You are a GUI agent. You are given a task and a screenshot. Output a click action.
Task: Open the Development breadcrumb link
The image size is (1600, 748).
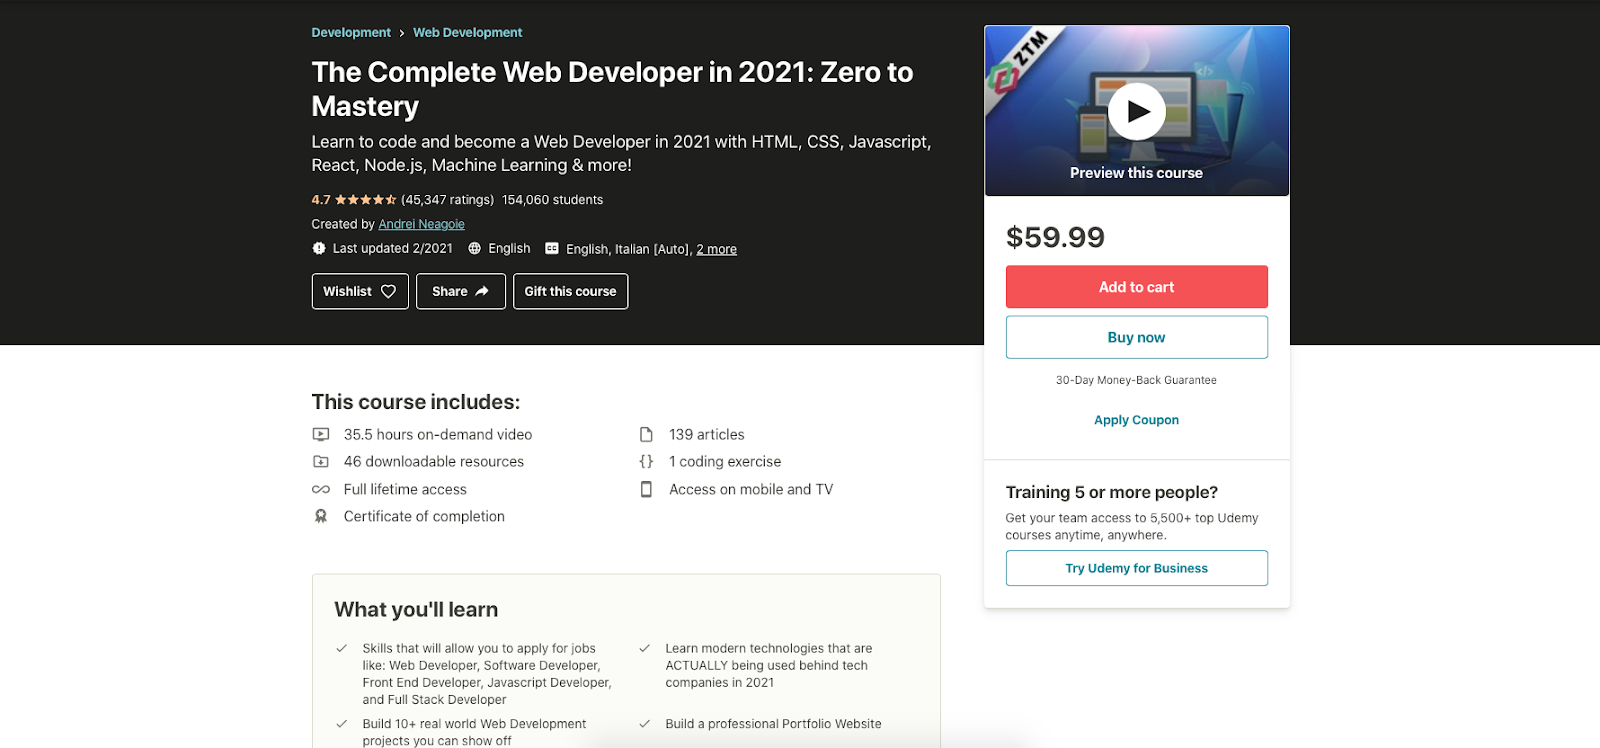tap(351, 33)
